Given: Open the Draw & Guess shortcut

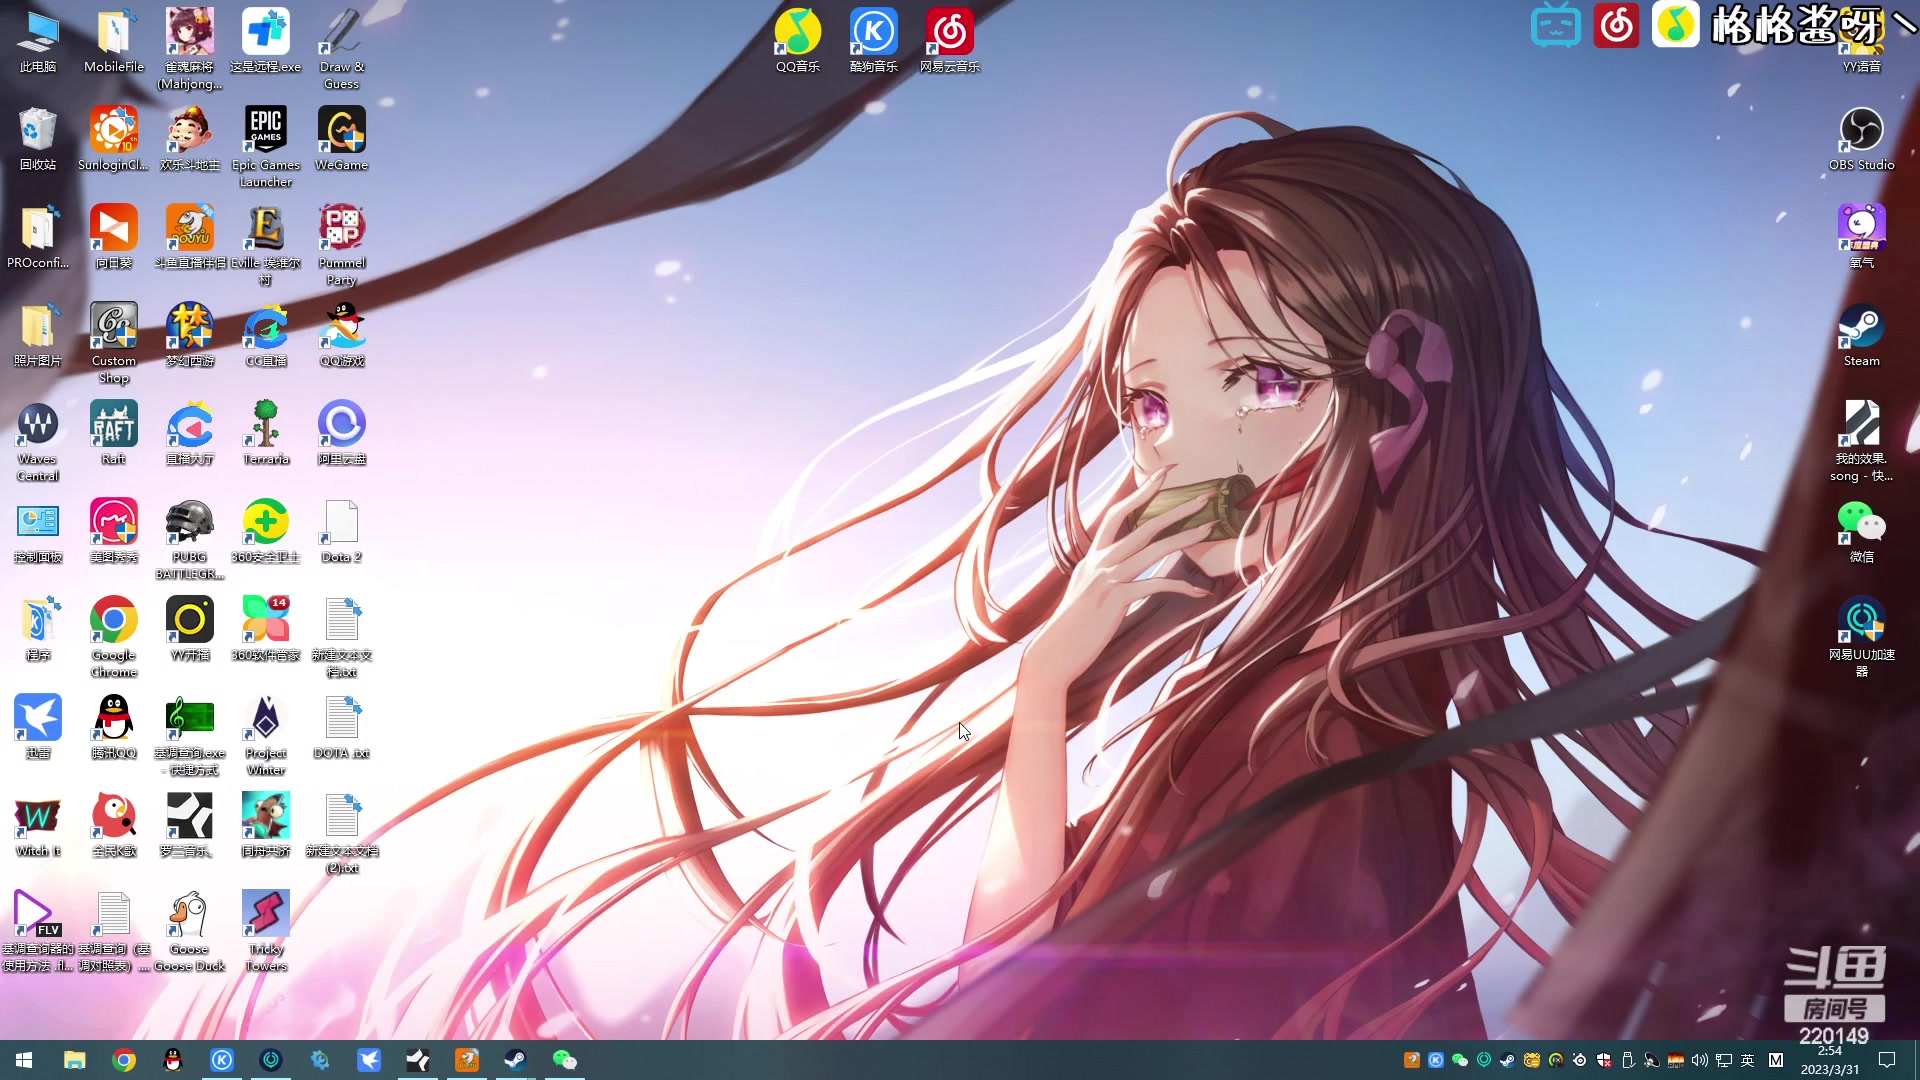Looking at the screenshot, I should pos(342,48).
